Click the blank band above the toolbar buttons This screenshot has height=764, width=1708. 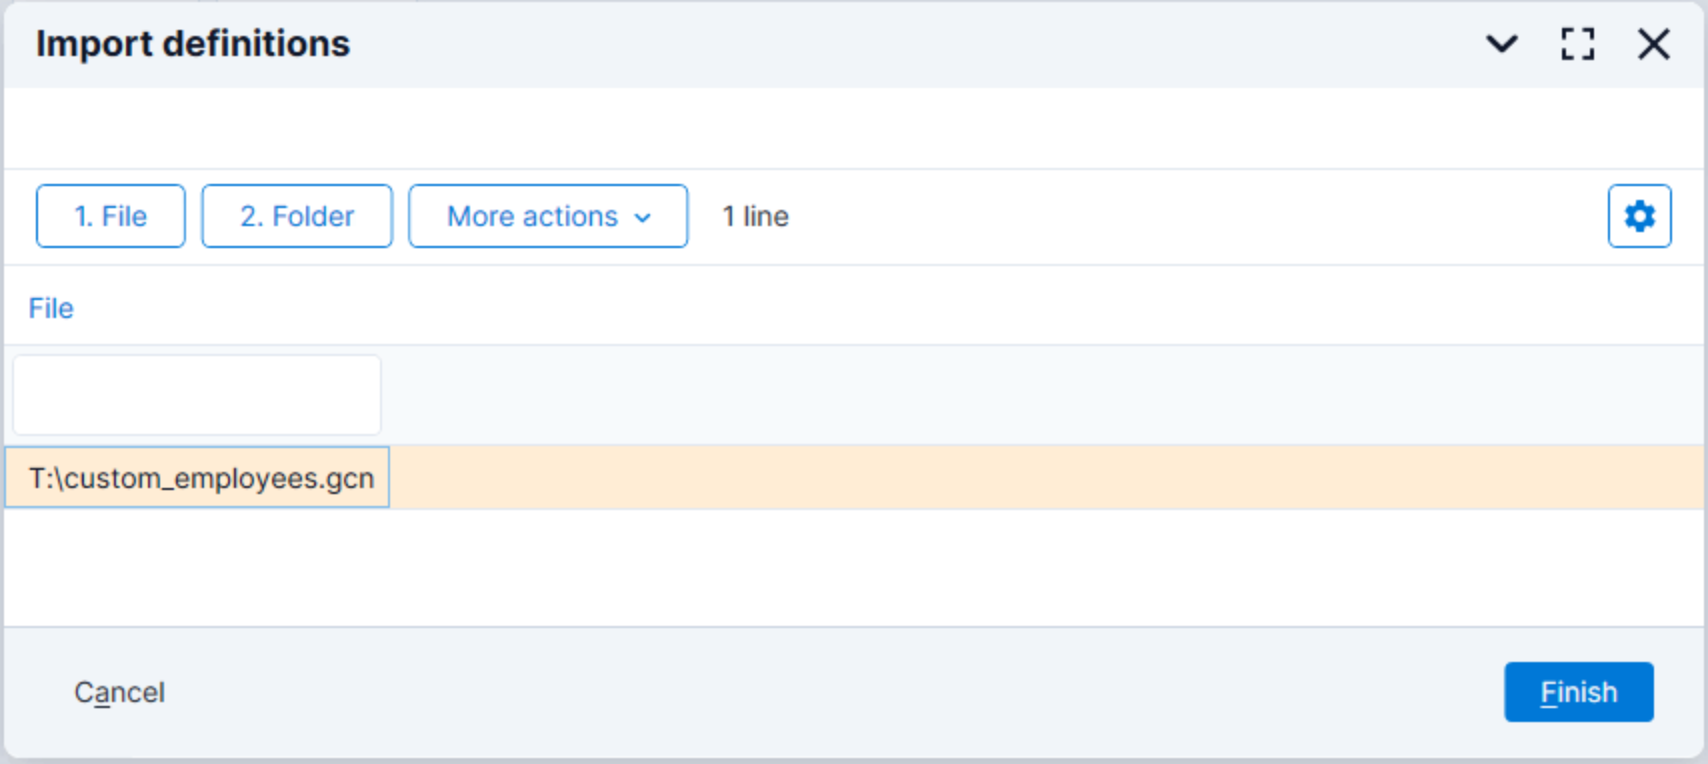coord(853,128)
